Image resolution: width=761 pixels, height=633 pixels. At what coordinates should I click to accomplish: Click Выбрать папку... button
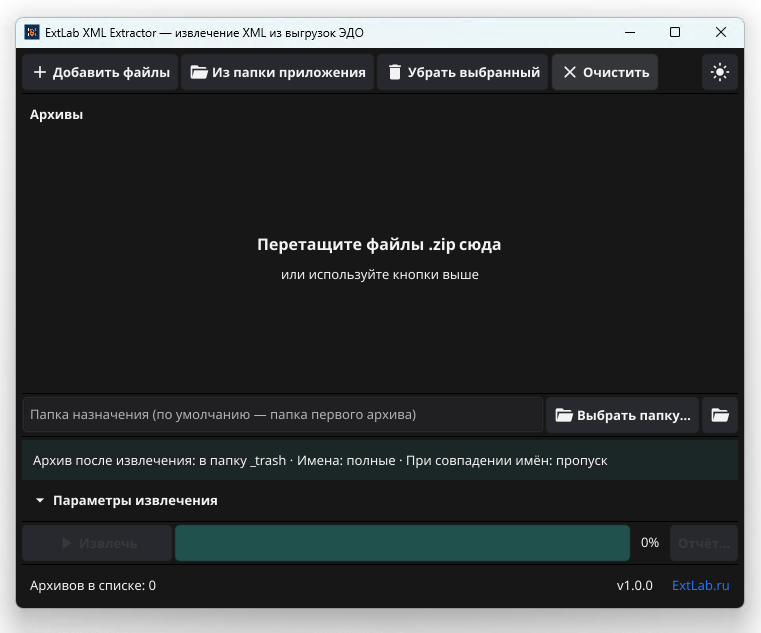[622, 415]
